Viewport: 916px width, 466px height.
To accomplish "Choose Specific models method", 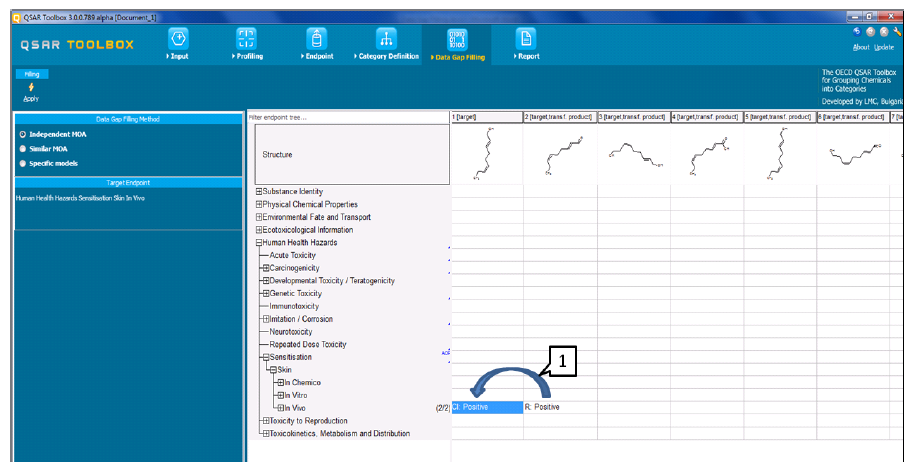I will tap(23, 164).
